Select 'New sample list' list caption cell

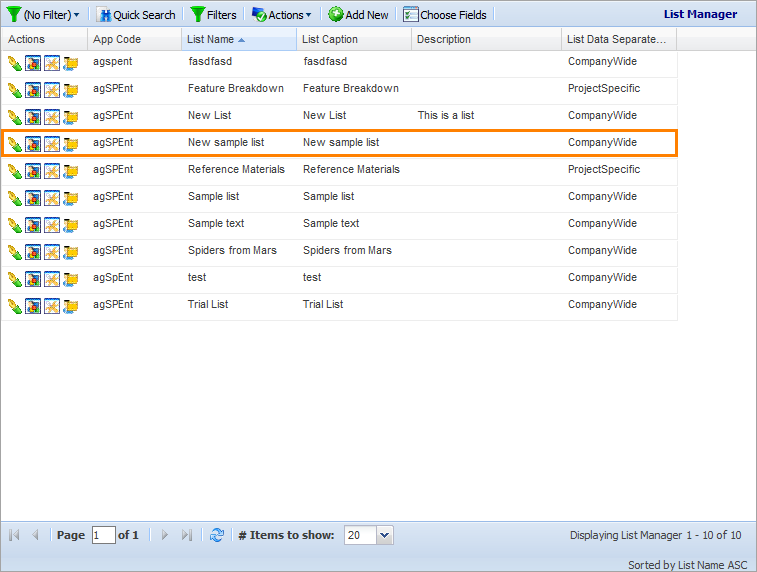pos(341,142)
